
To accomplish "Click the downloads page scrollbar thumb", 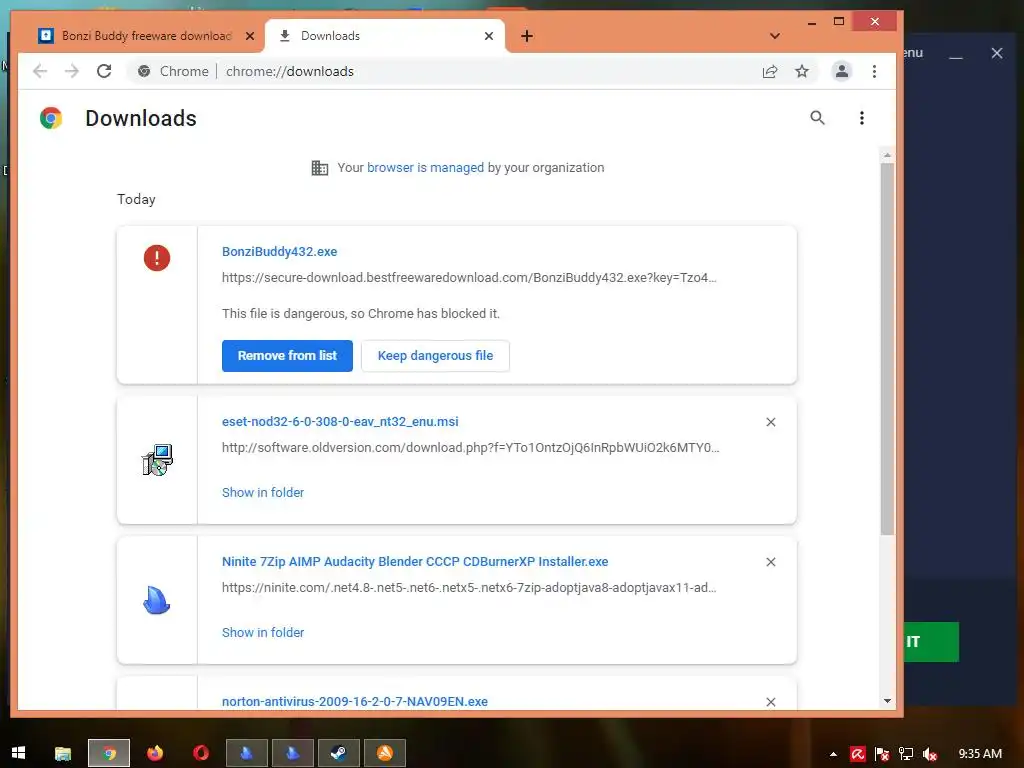I will pyautogui.click(x=887, y=349).
